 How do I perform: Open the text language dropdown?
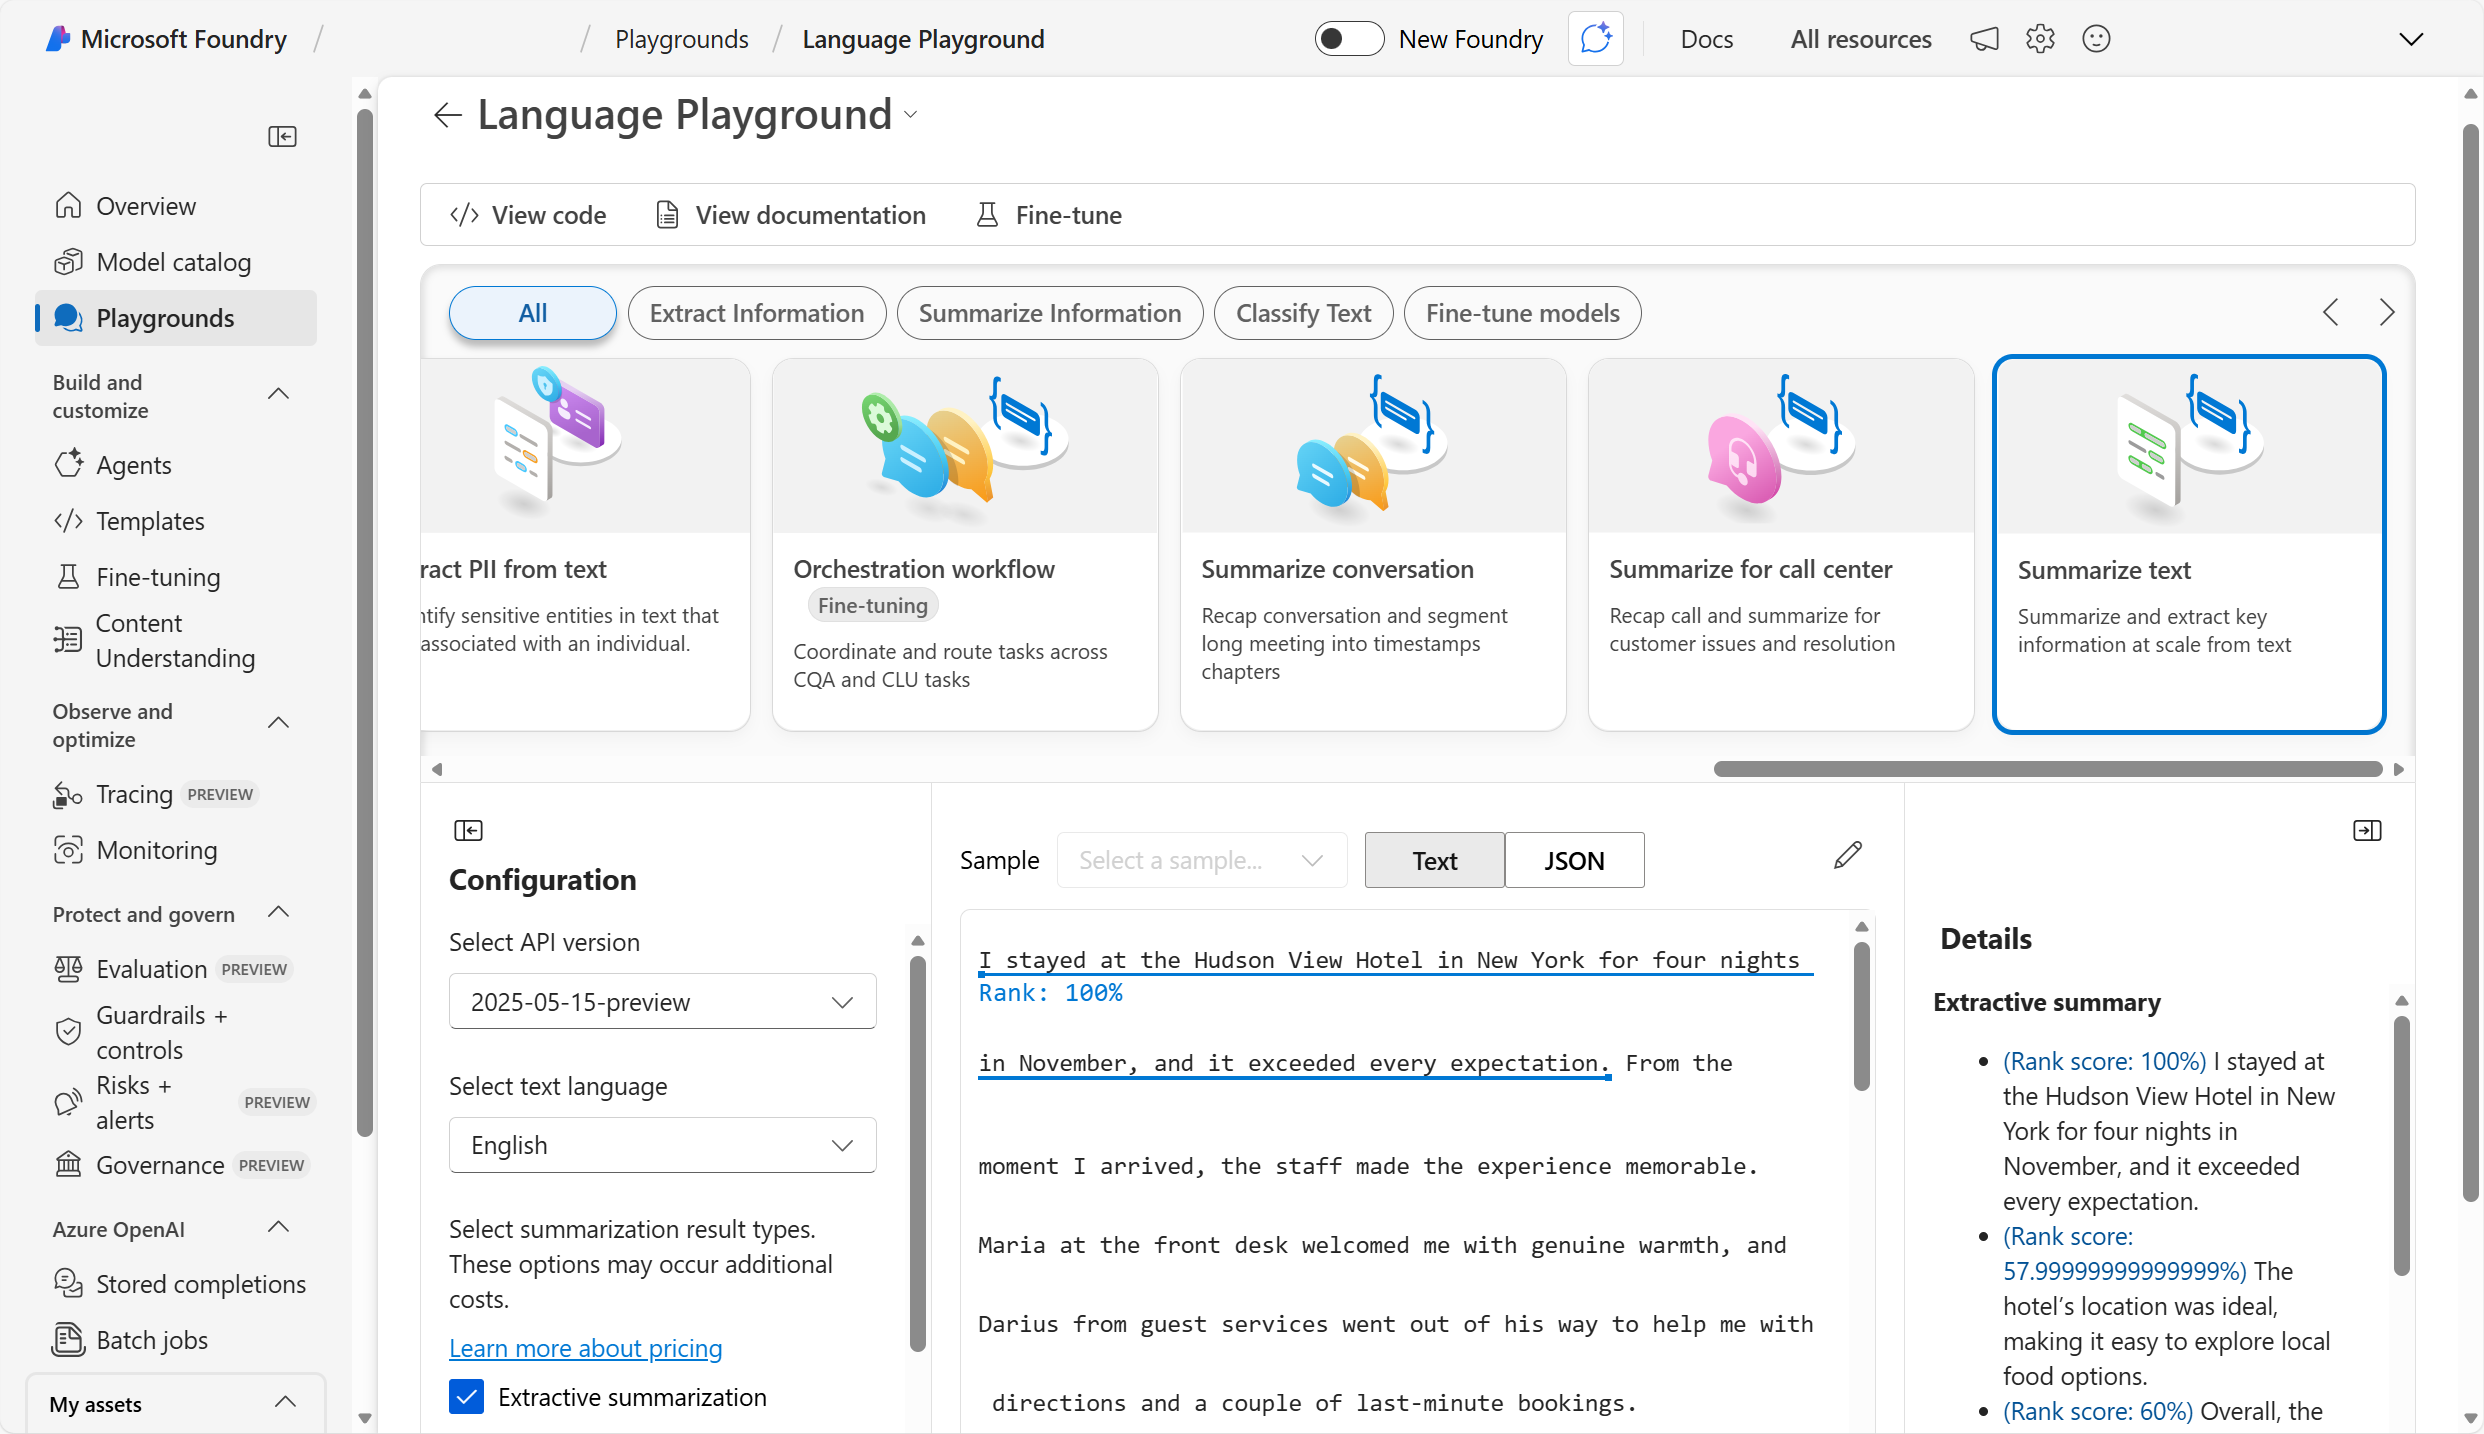pyautogui.click(x=661, y=1144)
